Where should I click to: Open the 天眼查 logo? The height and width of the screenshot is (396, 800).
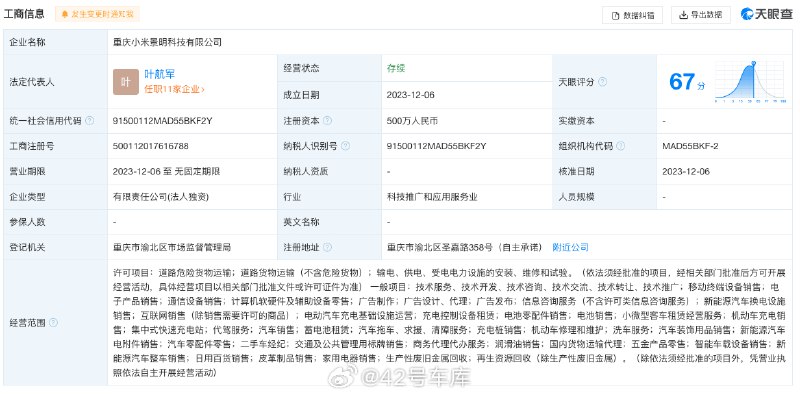[x=766, y=14]
